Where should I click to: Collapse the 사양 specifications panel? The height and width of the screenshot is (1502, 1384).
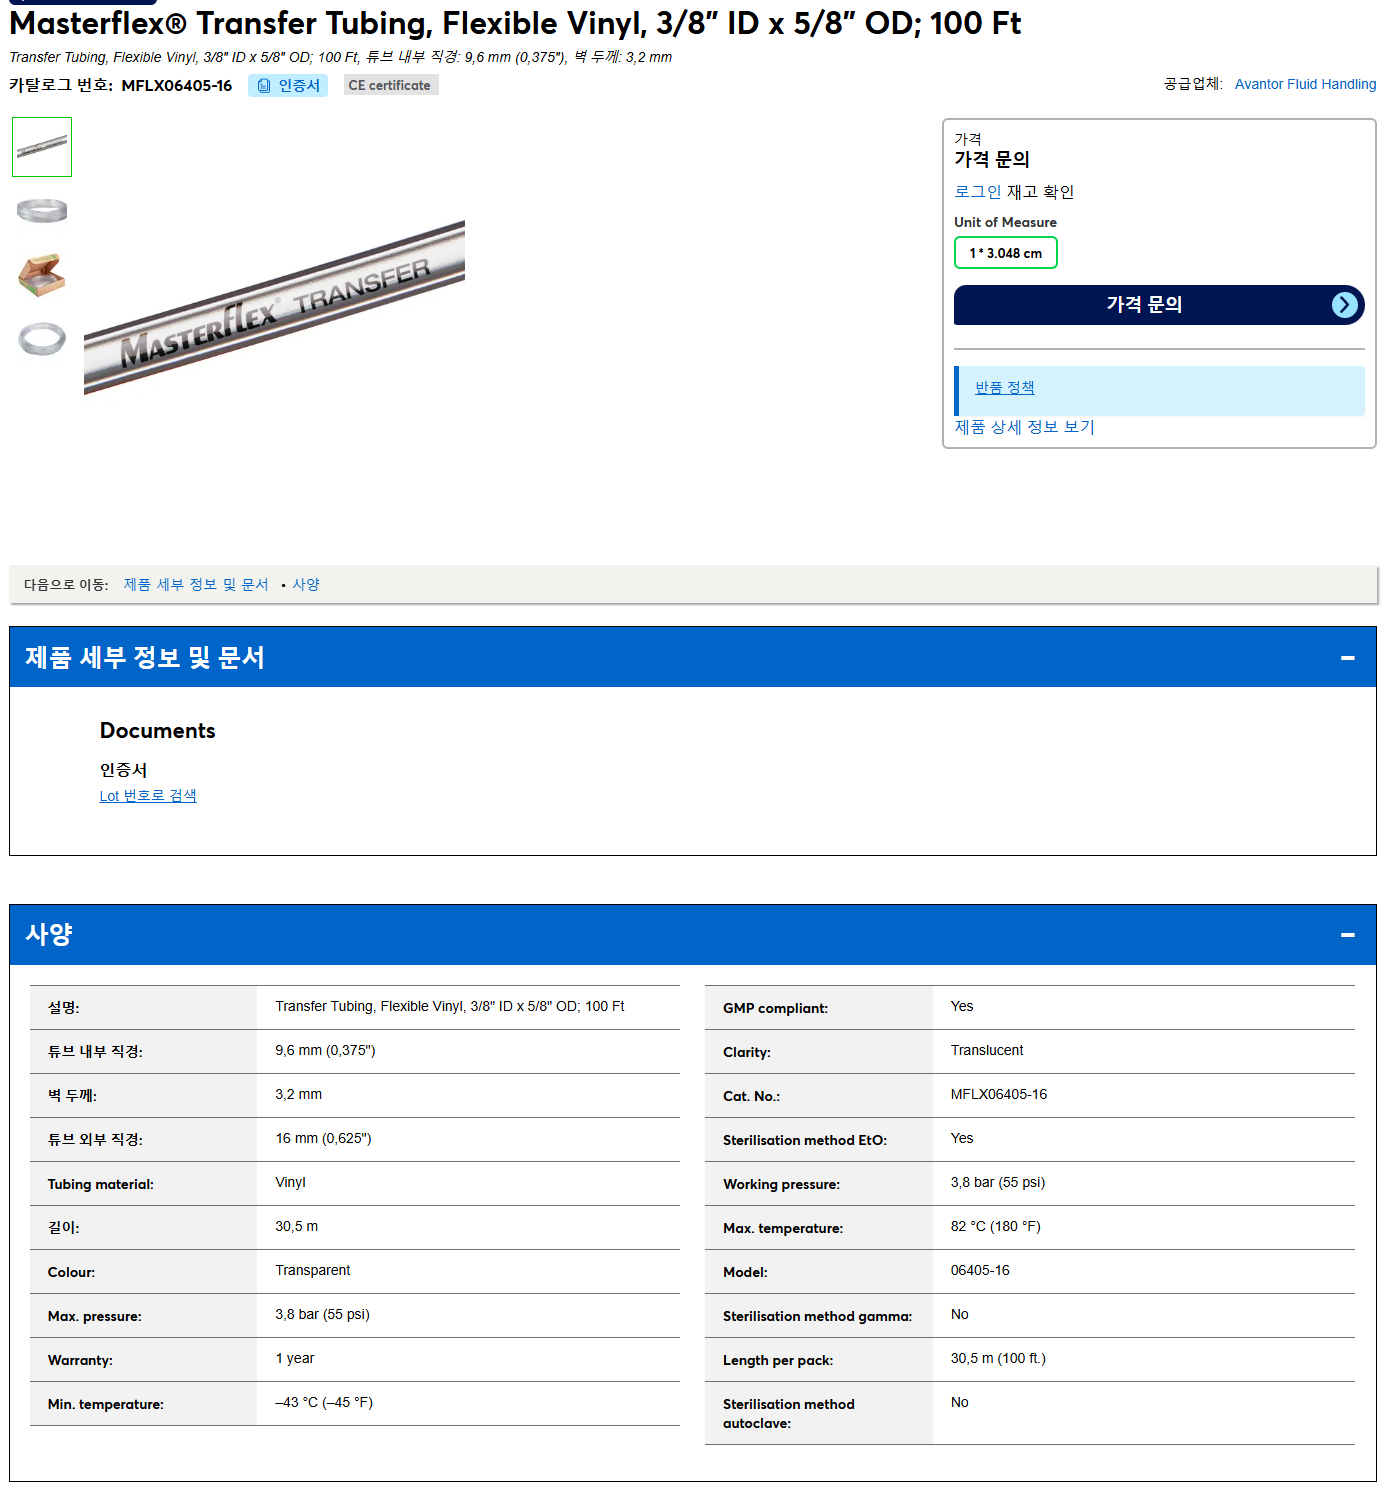[1347, 935]
